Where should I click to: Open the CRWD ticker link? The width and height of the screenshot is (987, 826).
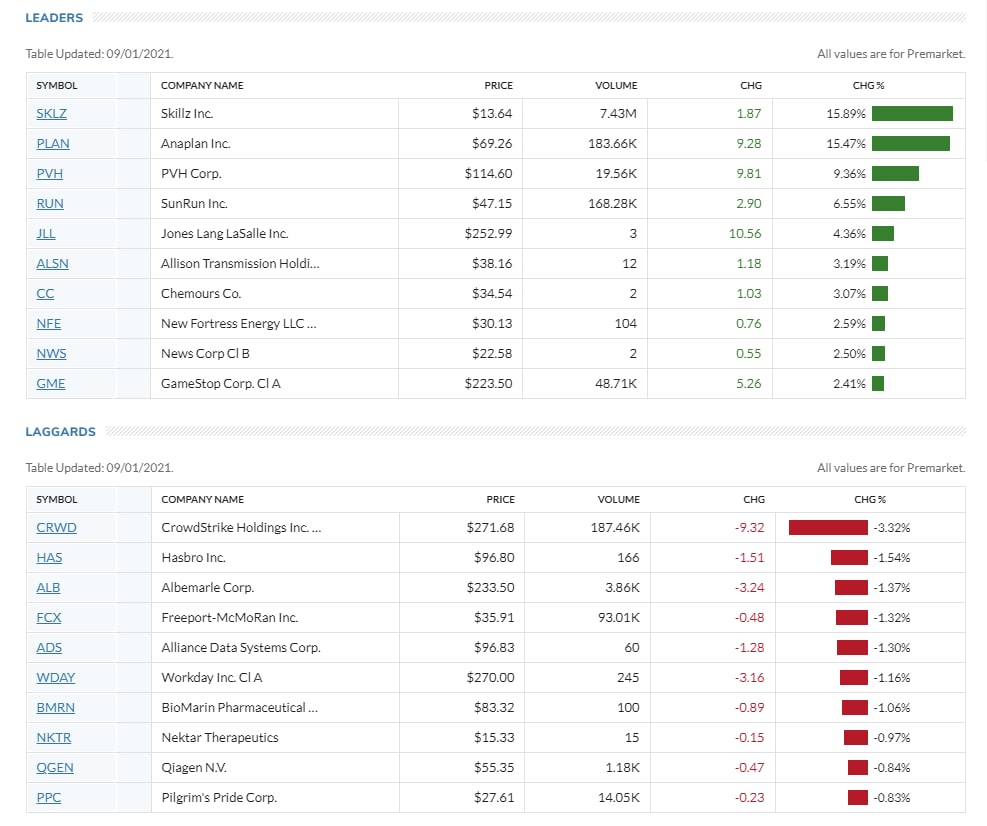point(56,528)
